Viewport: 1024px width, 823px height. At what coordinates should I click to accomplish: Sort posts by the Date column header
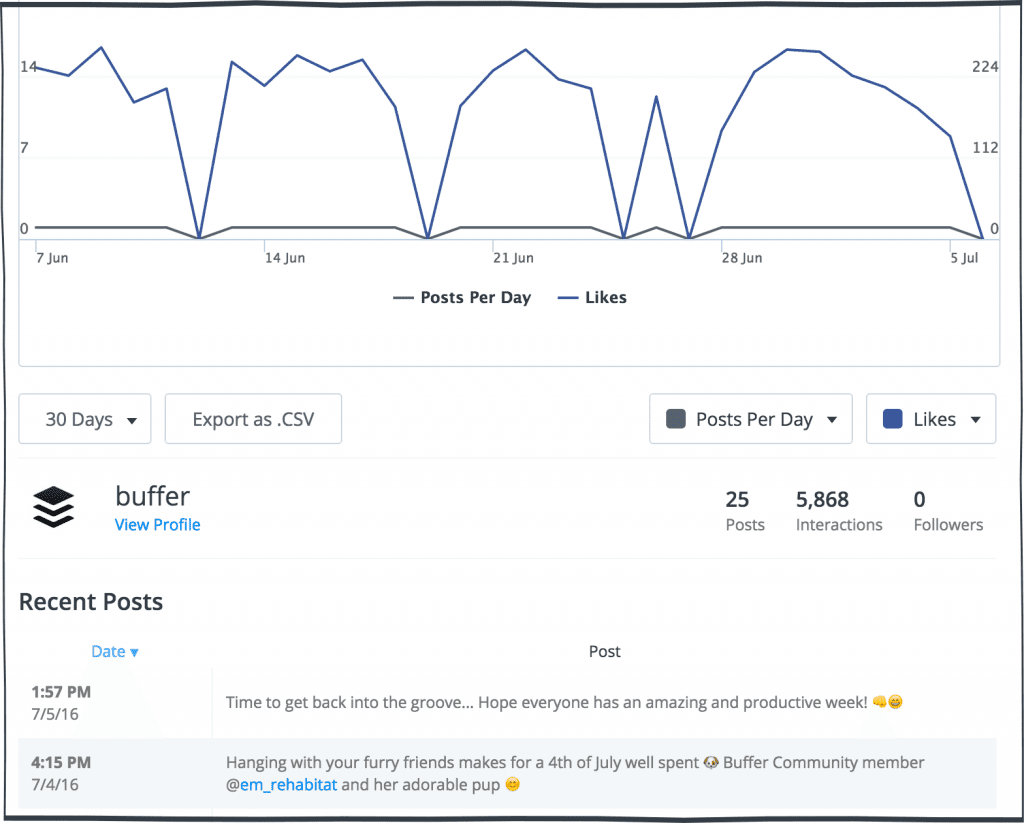pos(108,652)
